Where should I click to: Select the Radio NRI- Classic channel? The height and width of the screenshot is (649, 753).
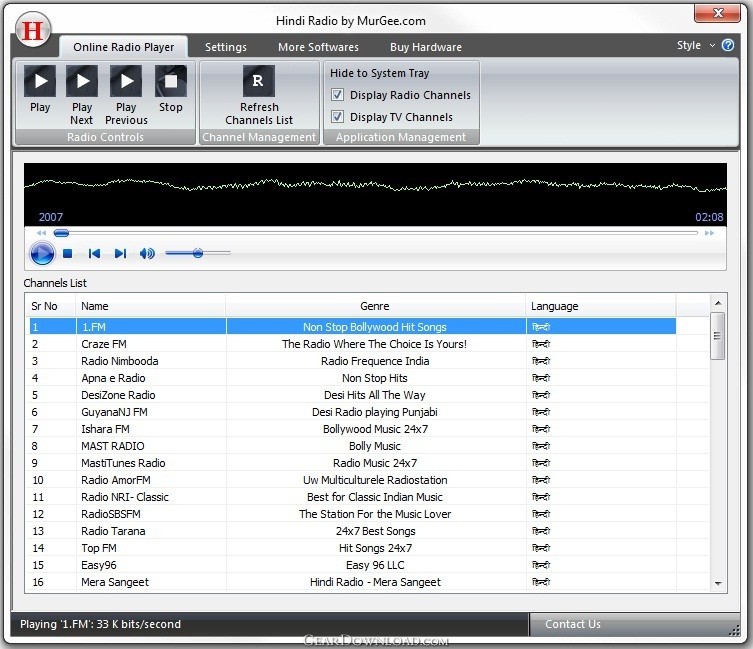tap(352, 497)
